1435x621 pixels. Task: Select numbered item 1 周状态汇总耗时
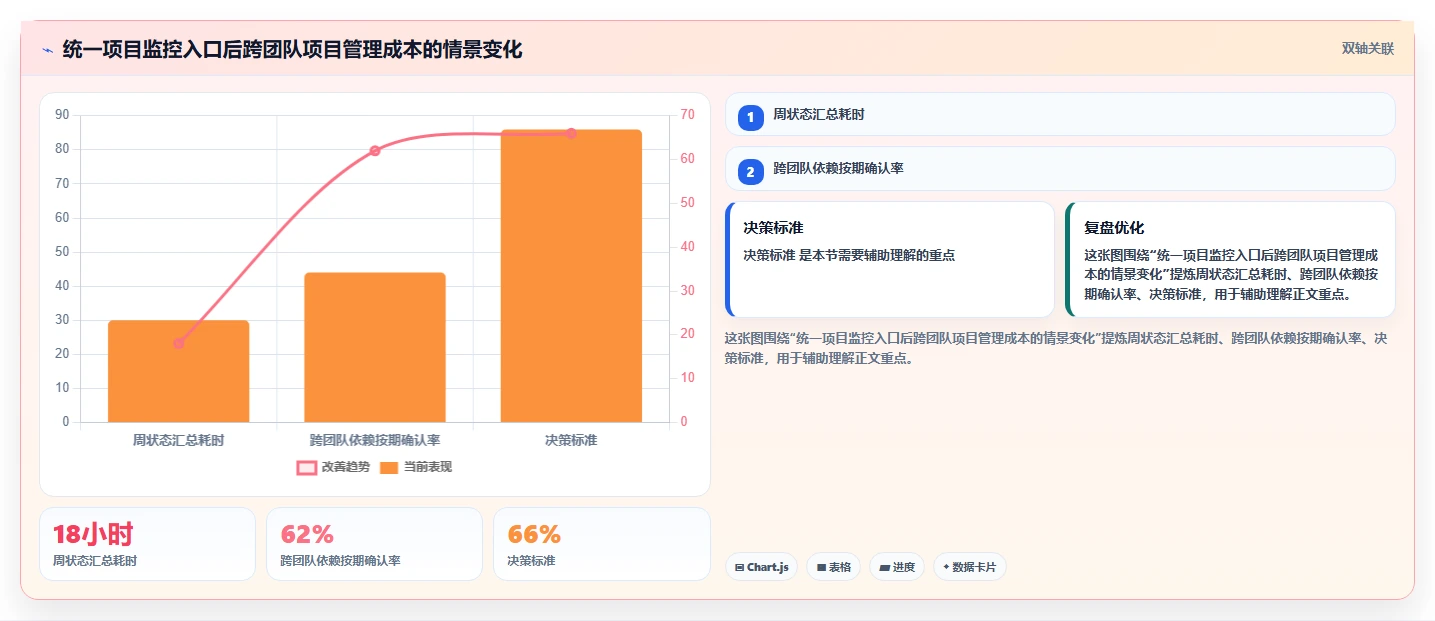1060,114
